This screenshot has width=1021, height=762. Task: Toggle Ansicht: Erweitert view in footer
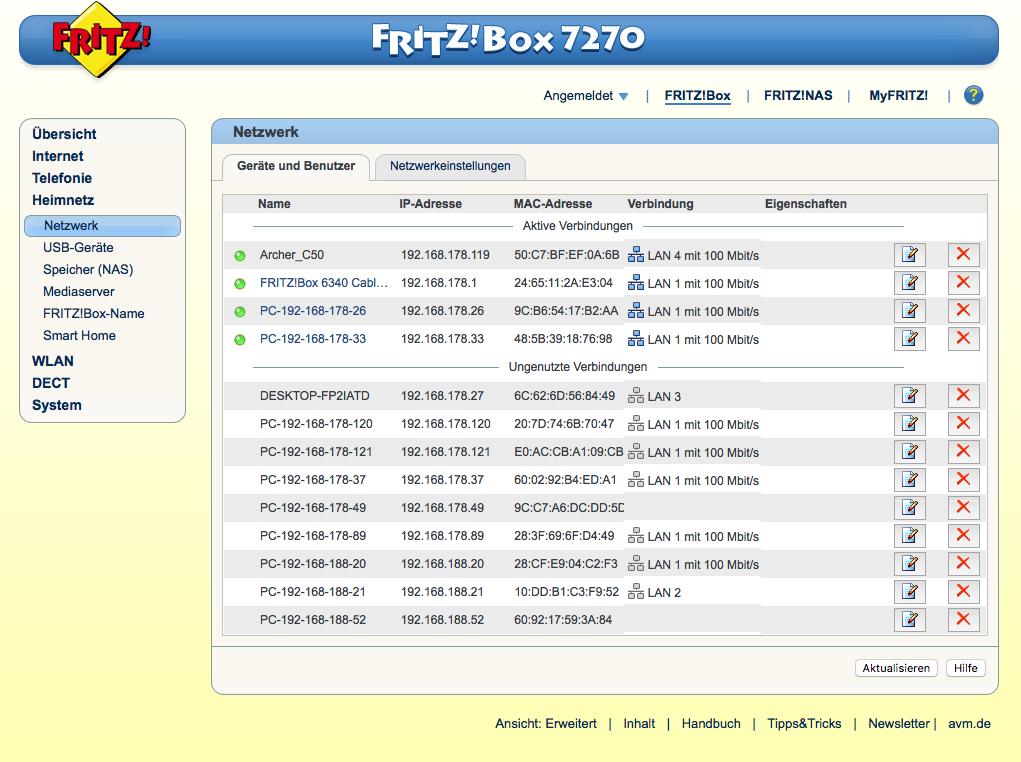546,724
